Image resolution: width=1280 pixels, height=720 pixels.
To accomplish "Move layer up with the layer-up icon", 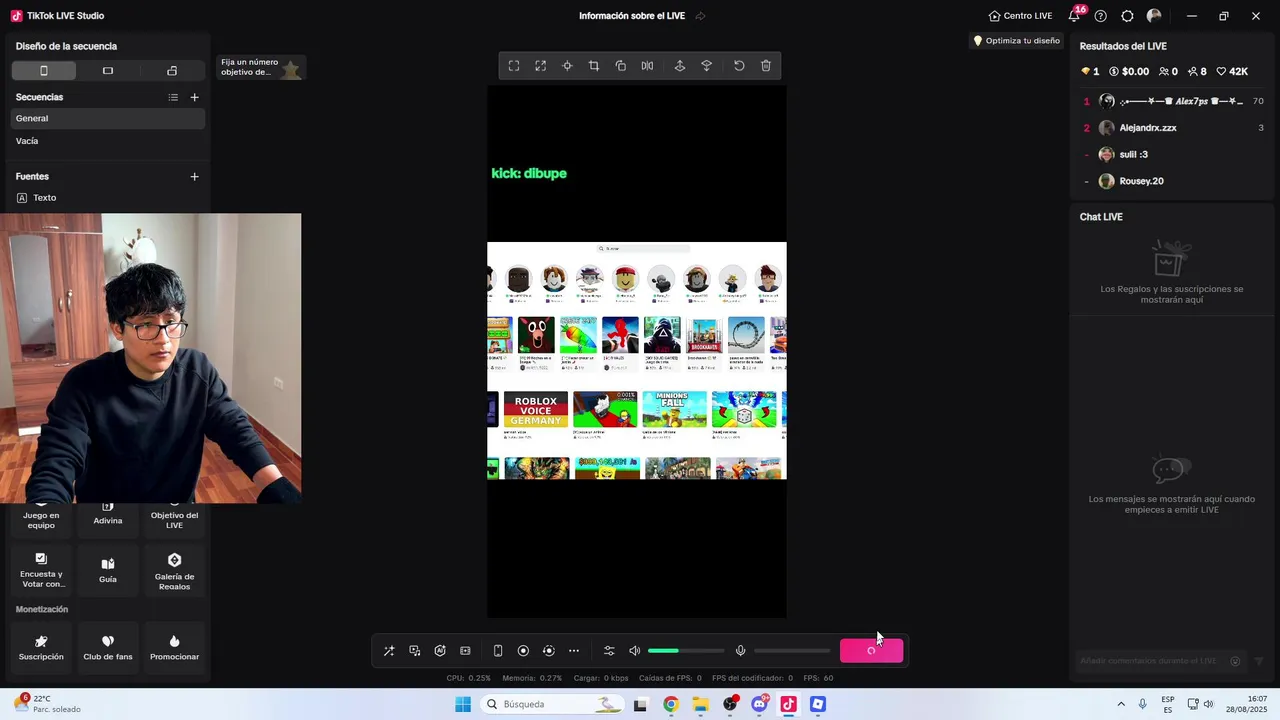I will 680,66.
